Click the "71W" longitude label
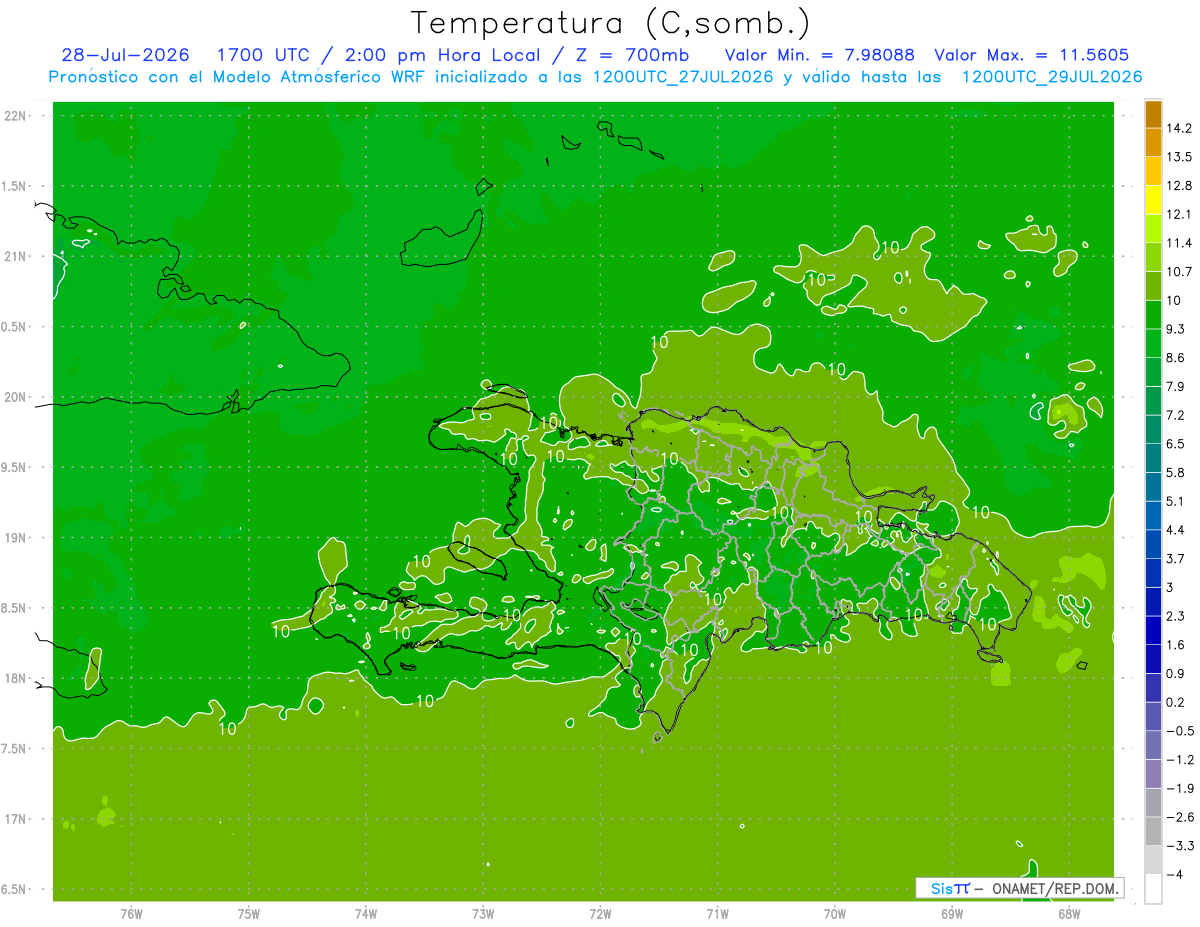The height and width of the screenshot is (927, 1200). [717, 913]
